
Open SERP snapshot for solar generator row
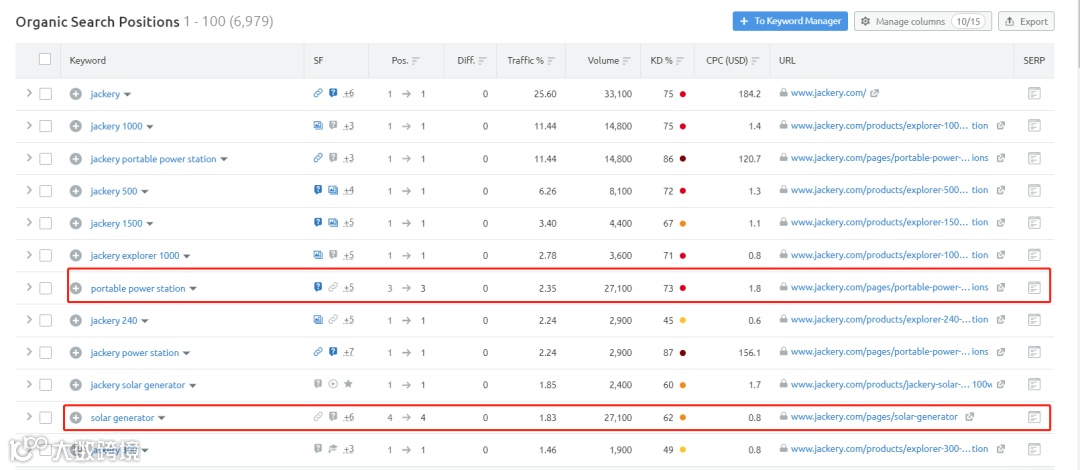[x=1033, y=417]
